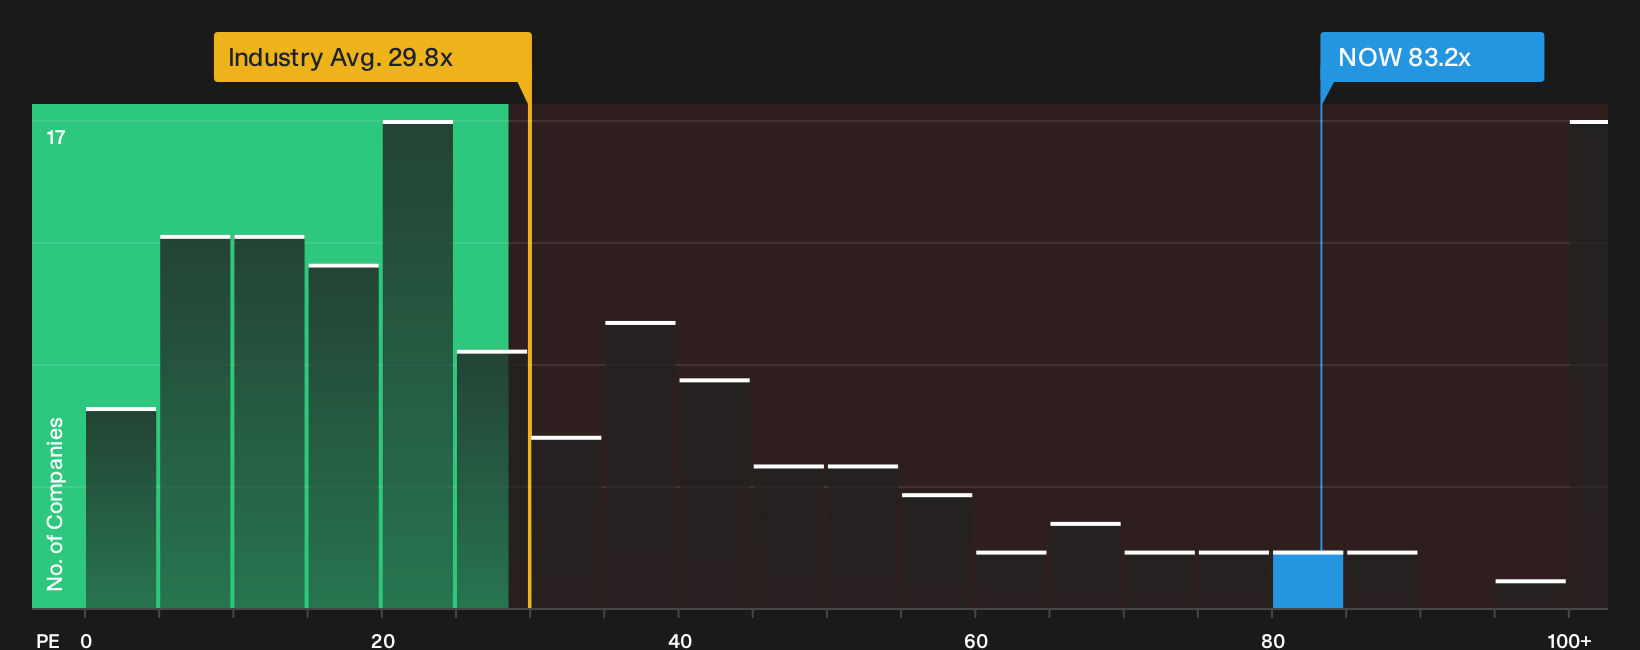The image size is (1640, 650).
Task: Click the x-axis tick label 20
Action: click(x=383, y=640)
